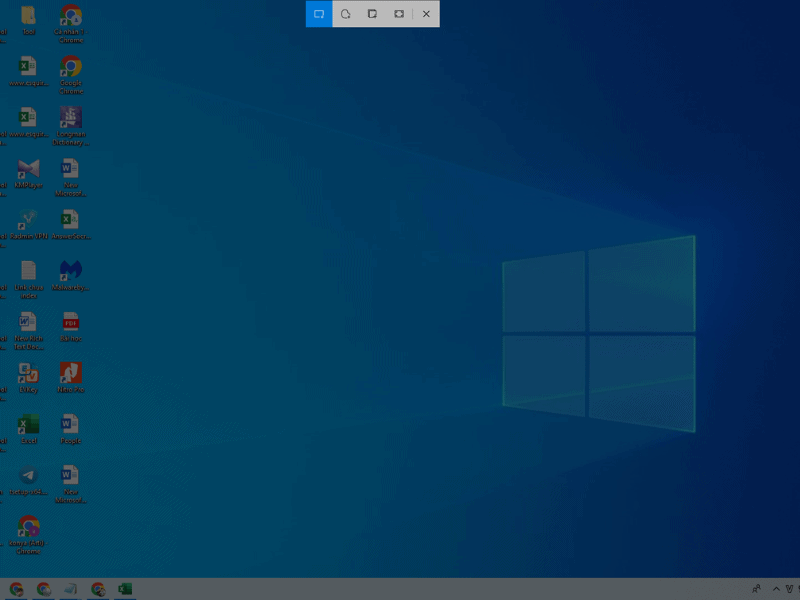Open the People Word document
The width and height of the screenshot is (800, 600).
click(70, 423)
